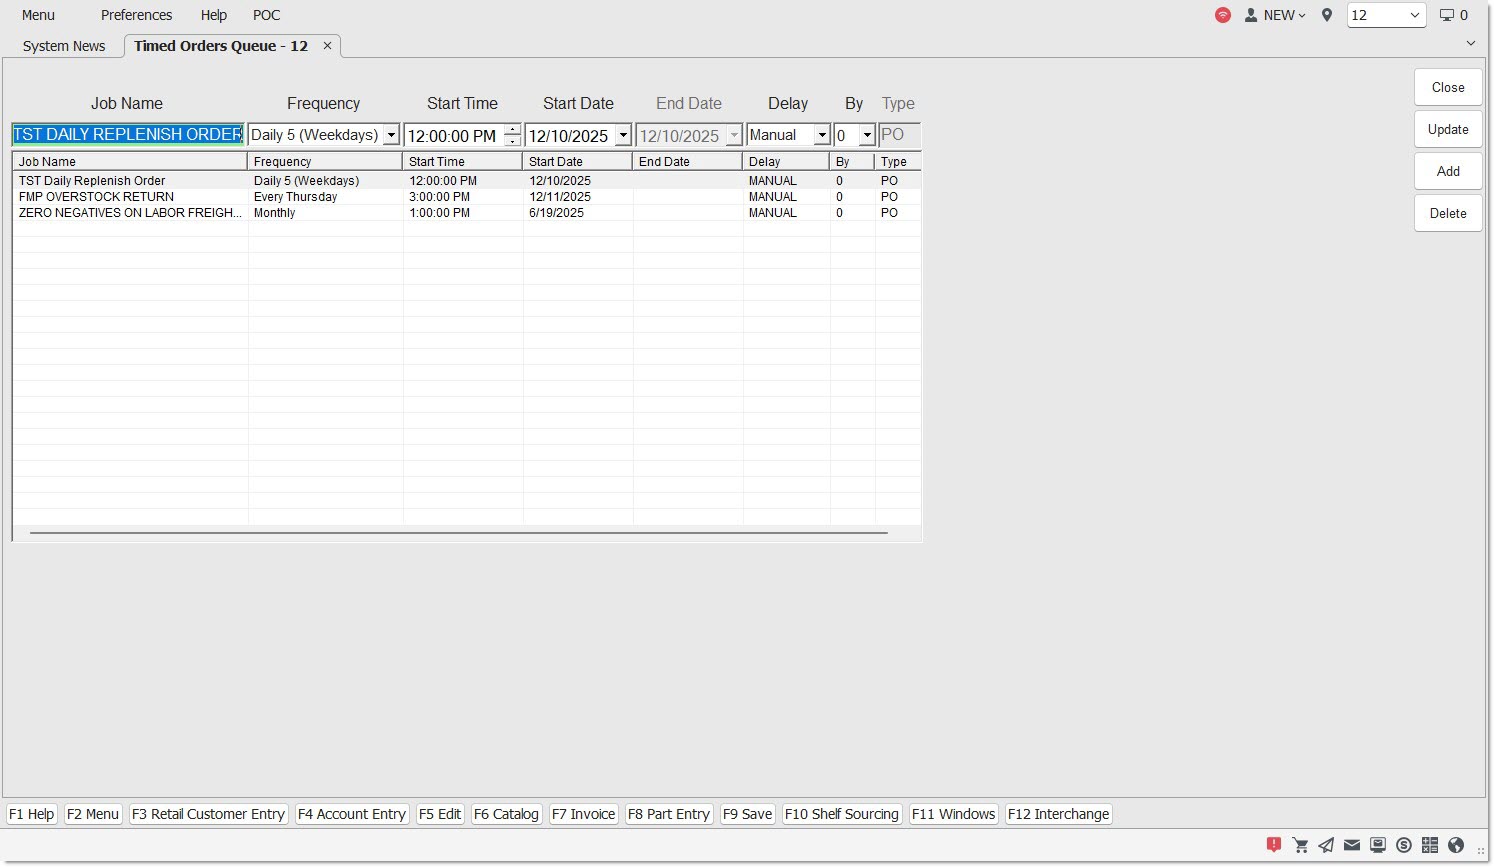Screen dimensions: 1494x867
Task: Click the circled S icon
Action: point(1404,845)
